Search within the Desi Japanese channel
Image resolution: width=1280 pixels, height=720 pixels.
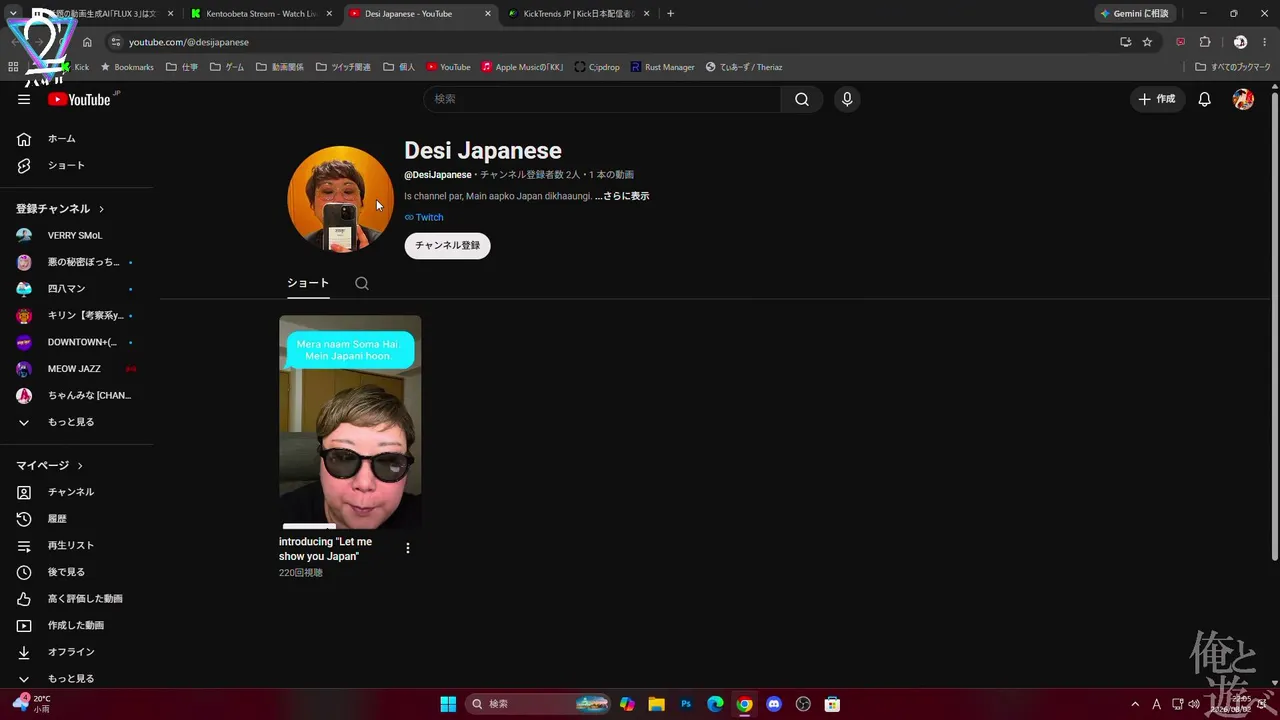[x=362, y=283]
